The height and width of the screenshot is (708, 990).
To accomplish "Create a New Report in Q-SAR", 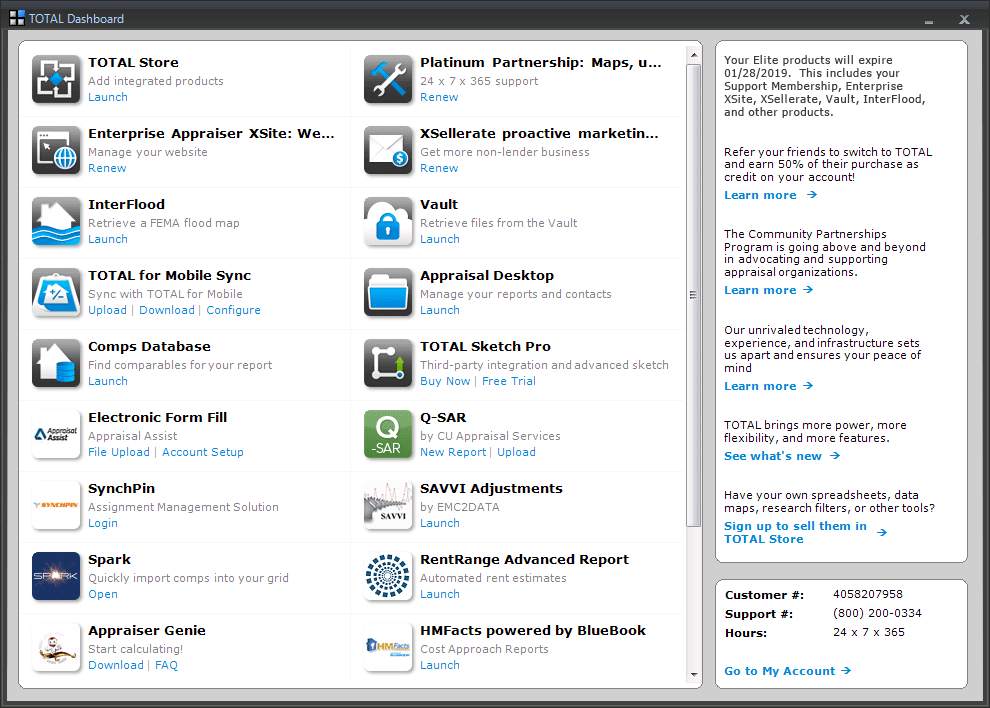I will 453,452.
